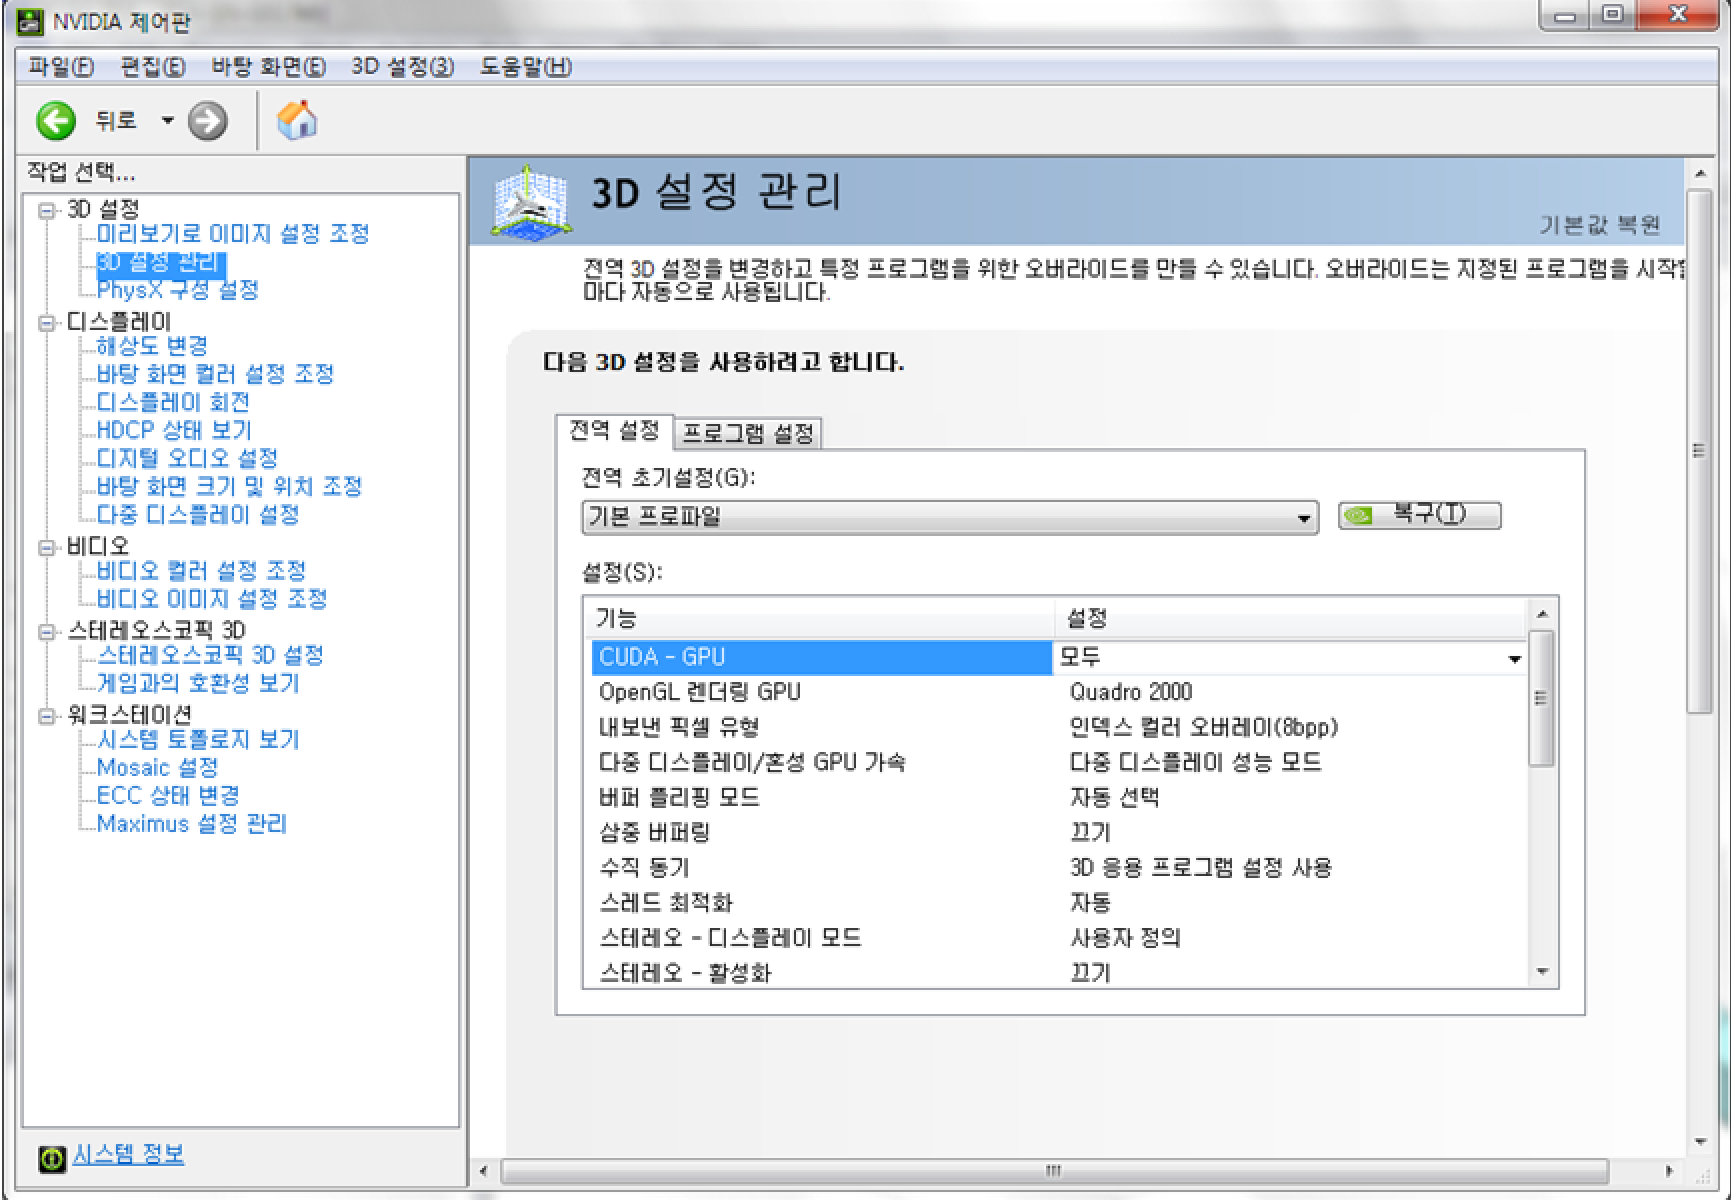Open 미리보기로 이미지 설정 조정
Viewport: 1731px width, 1200px height.
coord(233,234)
